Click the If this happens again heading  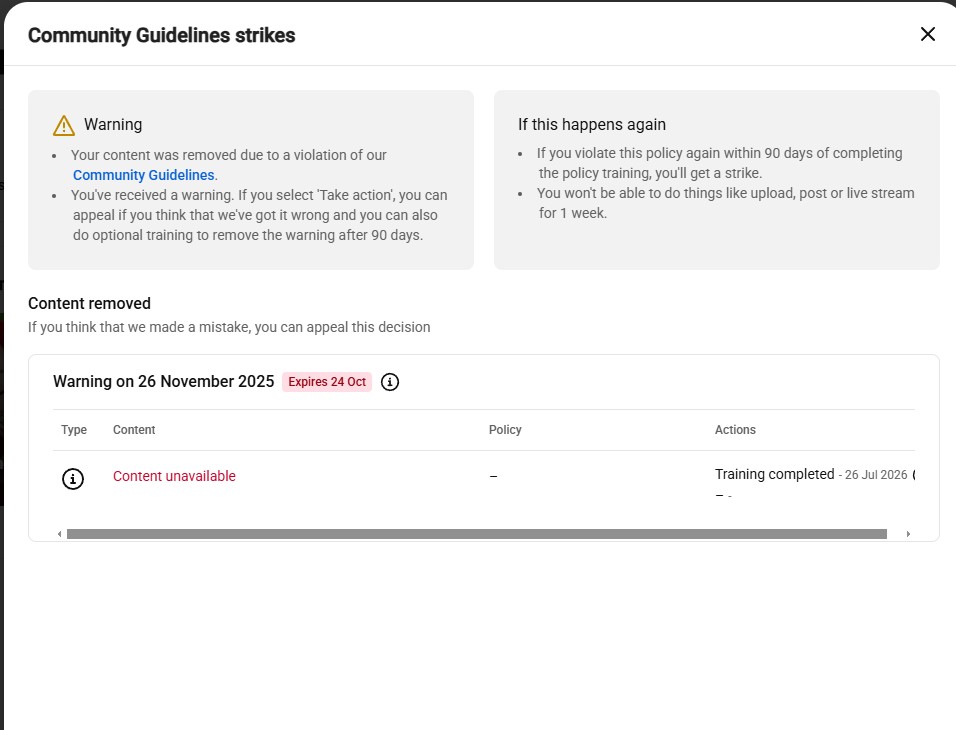tap(592, 124)
